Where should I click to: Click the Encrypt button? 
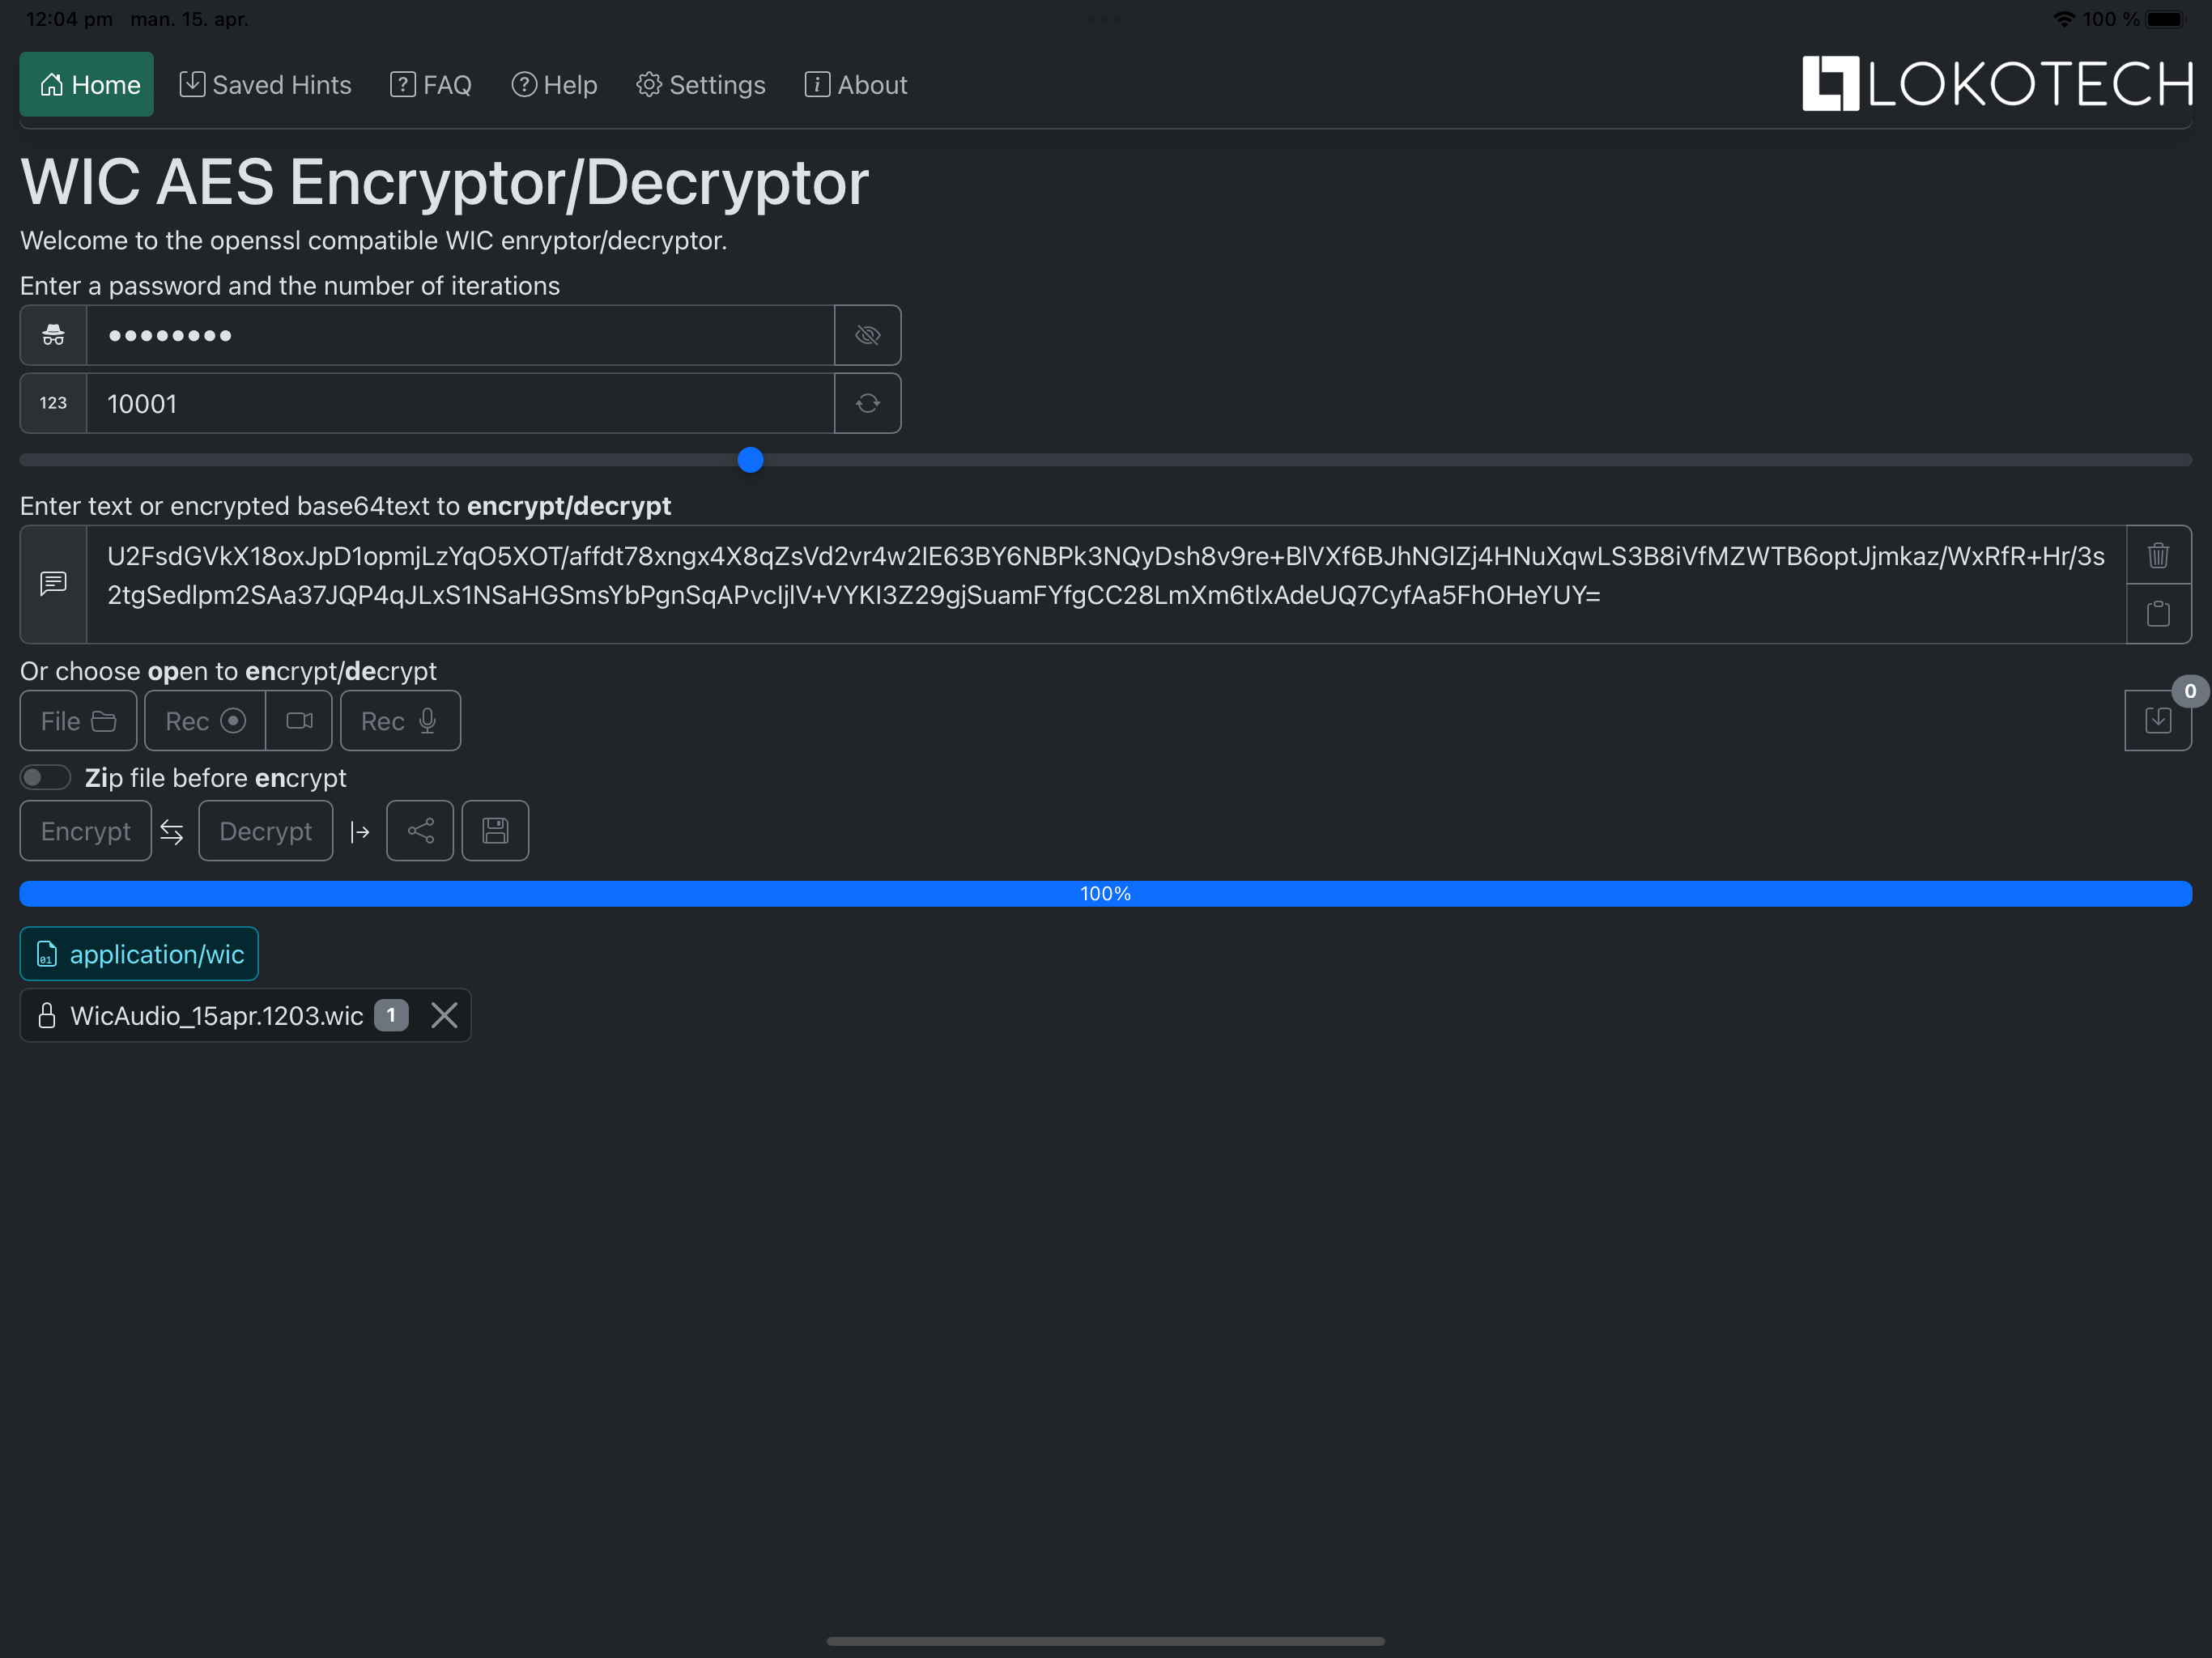[86, 830]
